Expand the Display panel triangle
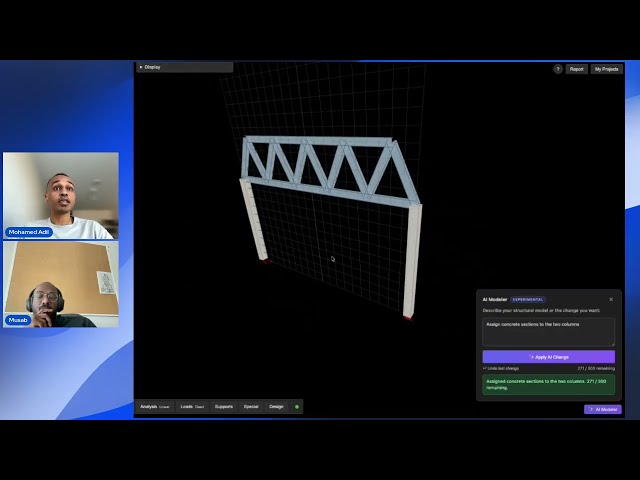This screenshot has width=640, height=480. coord(141,67)
